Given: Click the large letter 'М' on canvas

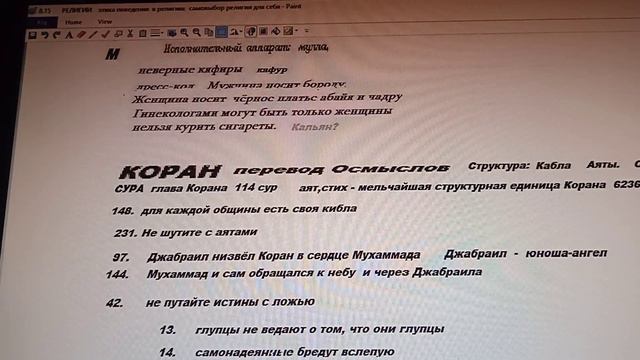Looking at the screenshot, I should [112, 54].
